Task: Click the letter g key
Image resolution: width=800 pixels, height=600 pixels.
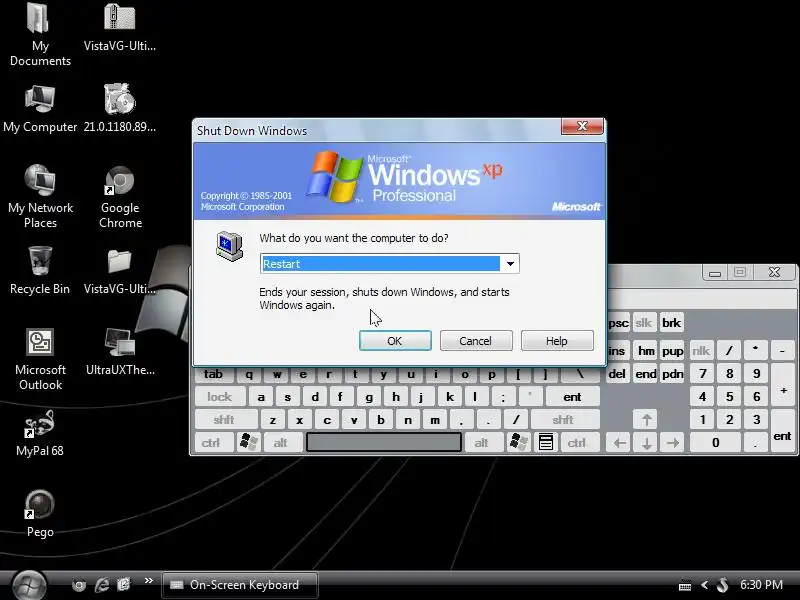Action: tap(369, 397)
